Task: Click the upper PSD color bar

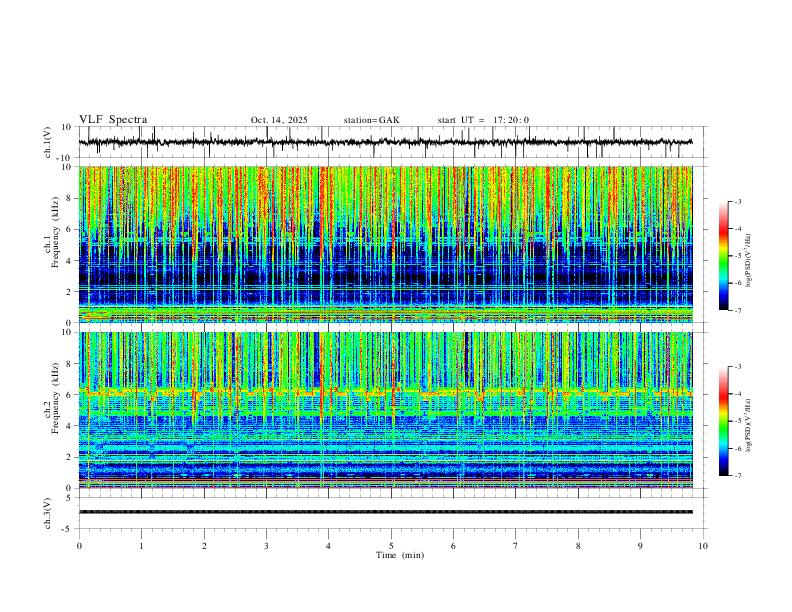Action: click(724, 256)
